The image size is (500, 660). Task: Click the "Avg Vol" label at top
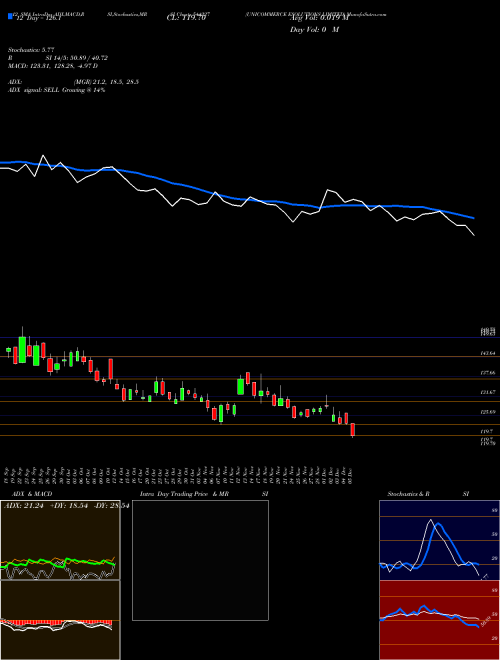pyautogui.click(x=319, y=18)
